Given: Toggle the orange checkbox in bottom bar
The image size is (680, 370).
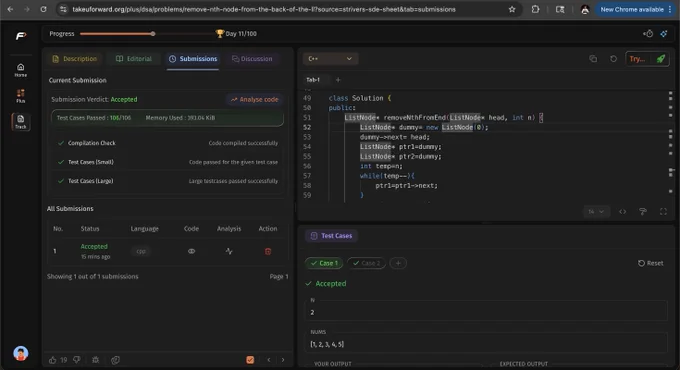Looking at the screenshot, I should click(250, 360).
